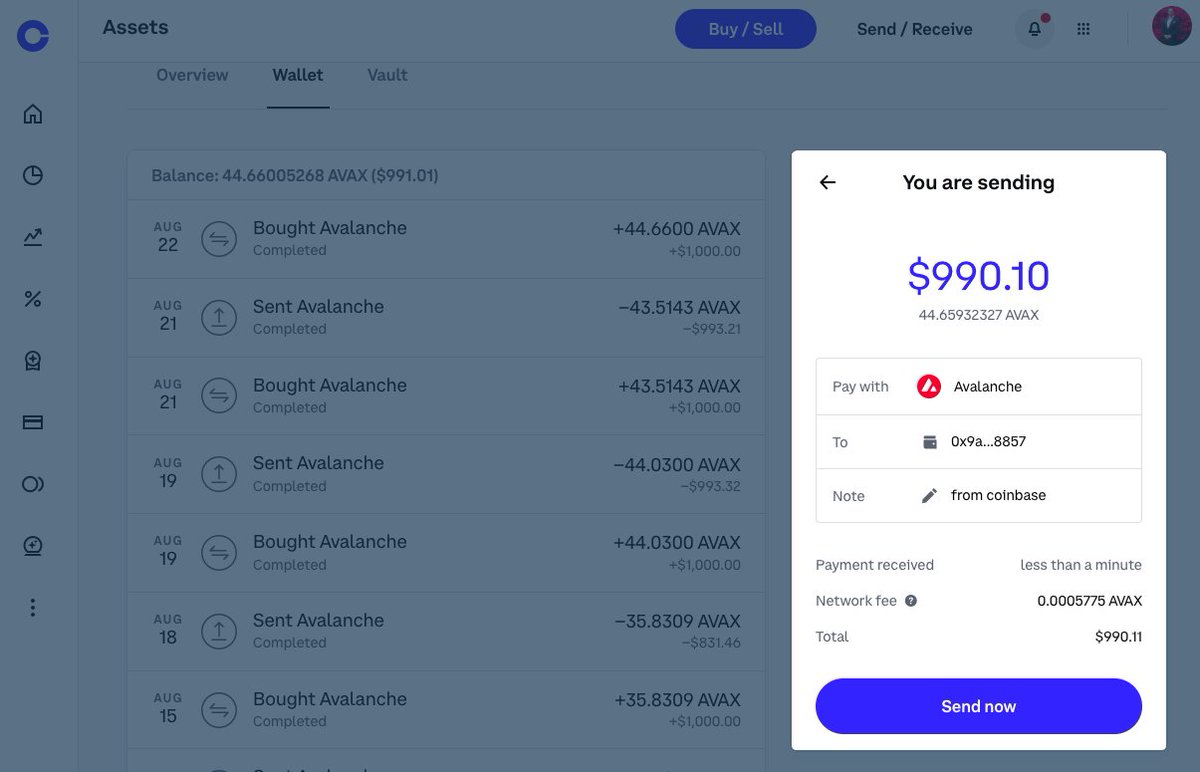1200x772 pixels.
Task: Click the +44.6600 AVAX amount
Action: tap(677, 229)
